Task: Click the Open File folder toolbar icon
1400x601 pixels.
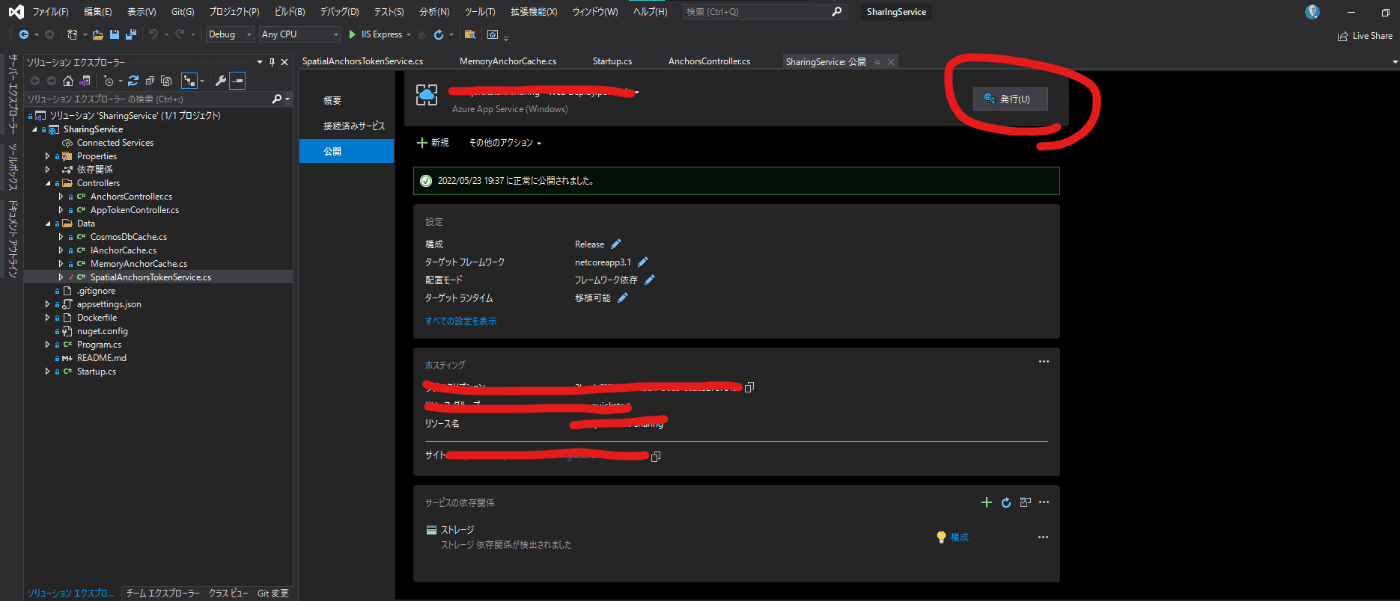Action: point(98,34)
